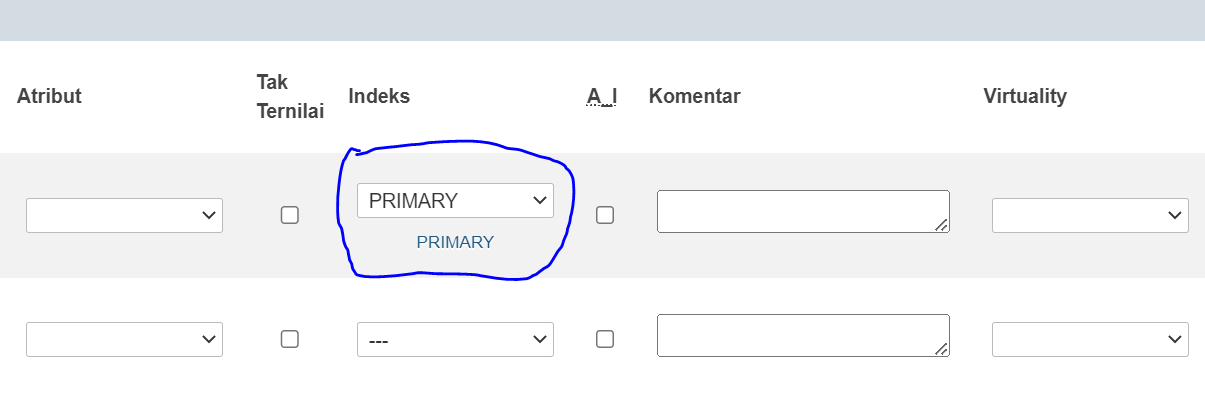Open the first row Atribut dropdown

[x=124, y=215]
